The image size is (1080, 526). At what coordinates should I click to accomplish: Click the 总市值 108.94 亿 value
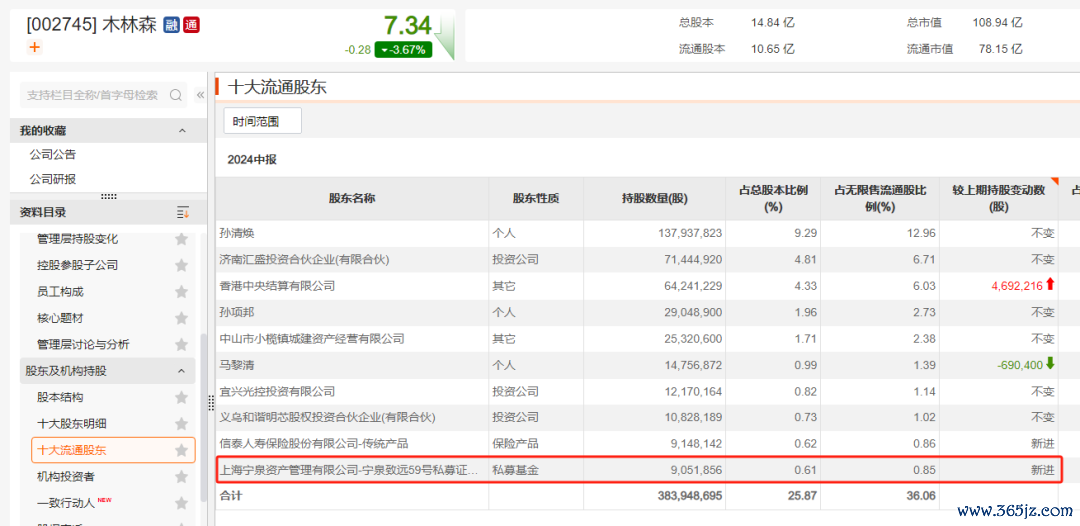pyautogui.click(x=997, y=23)
